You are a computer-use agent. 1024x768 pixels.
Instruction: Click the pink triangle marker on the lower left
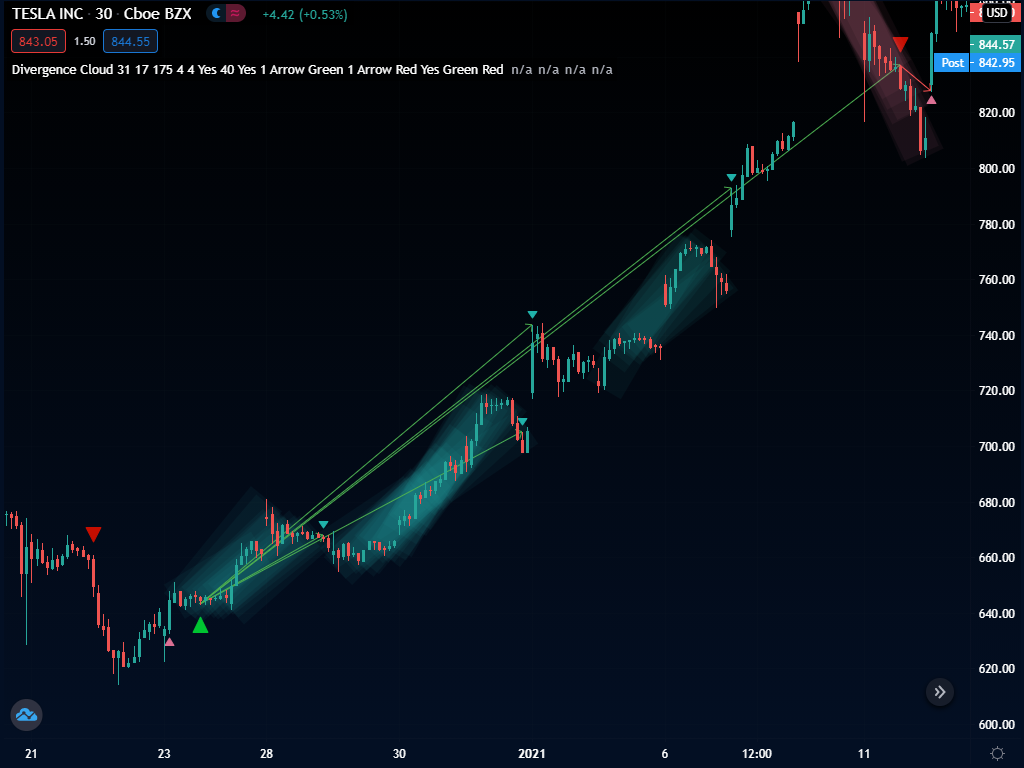tap(170, 643)
